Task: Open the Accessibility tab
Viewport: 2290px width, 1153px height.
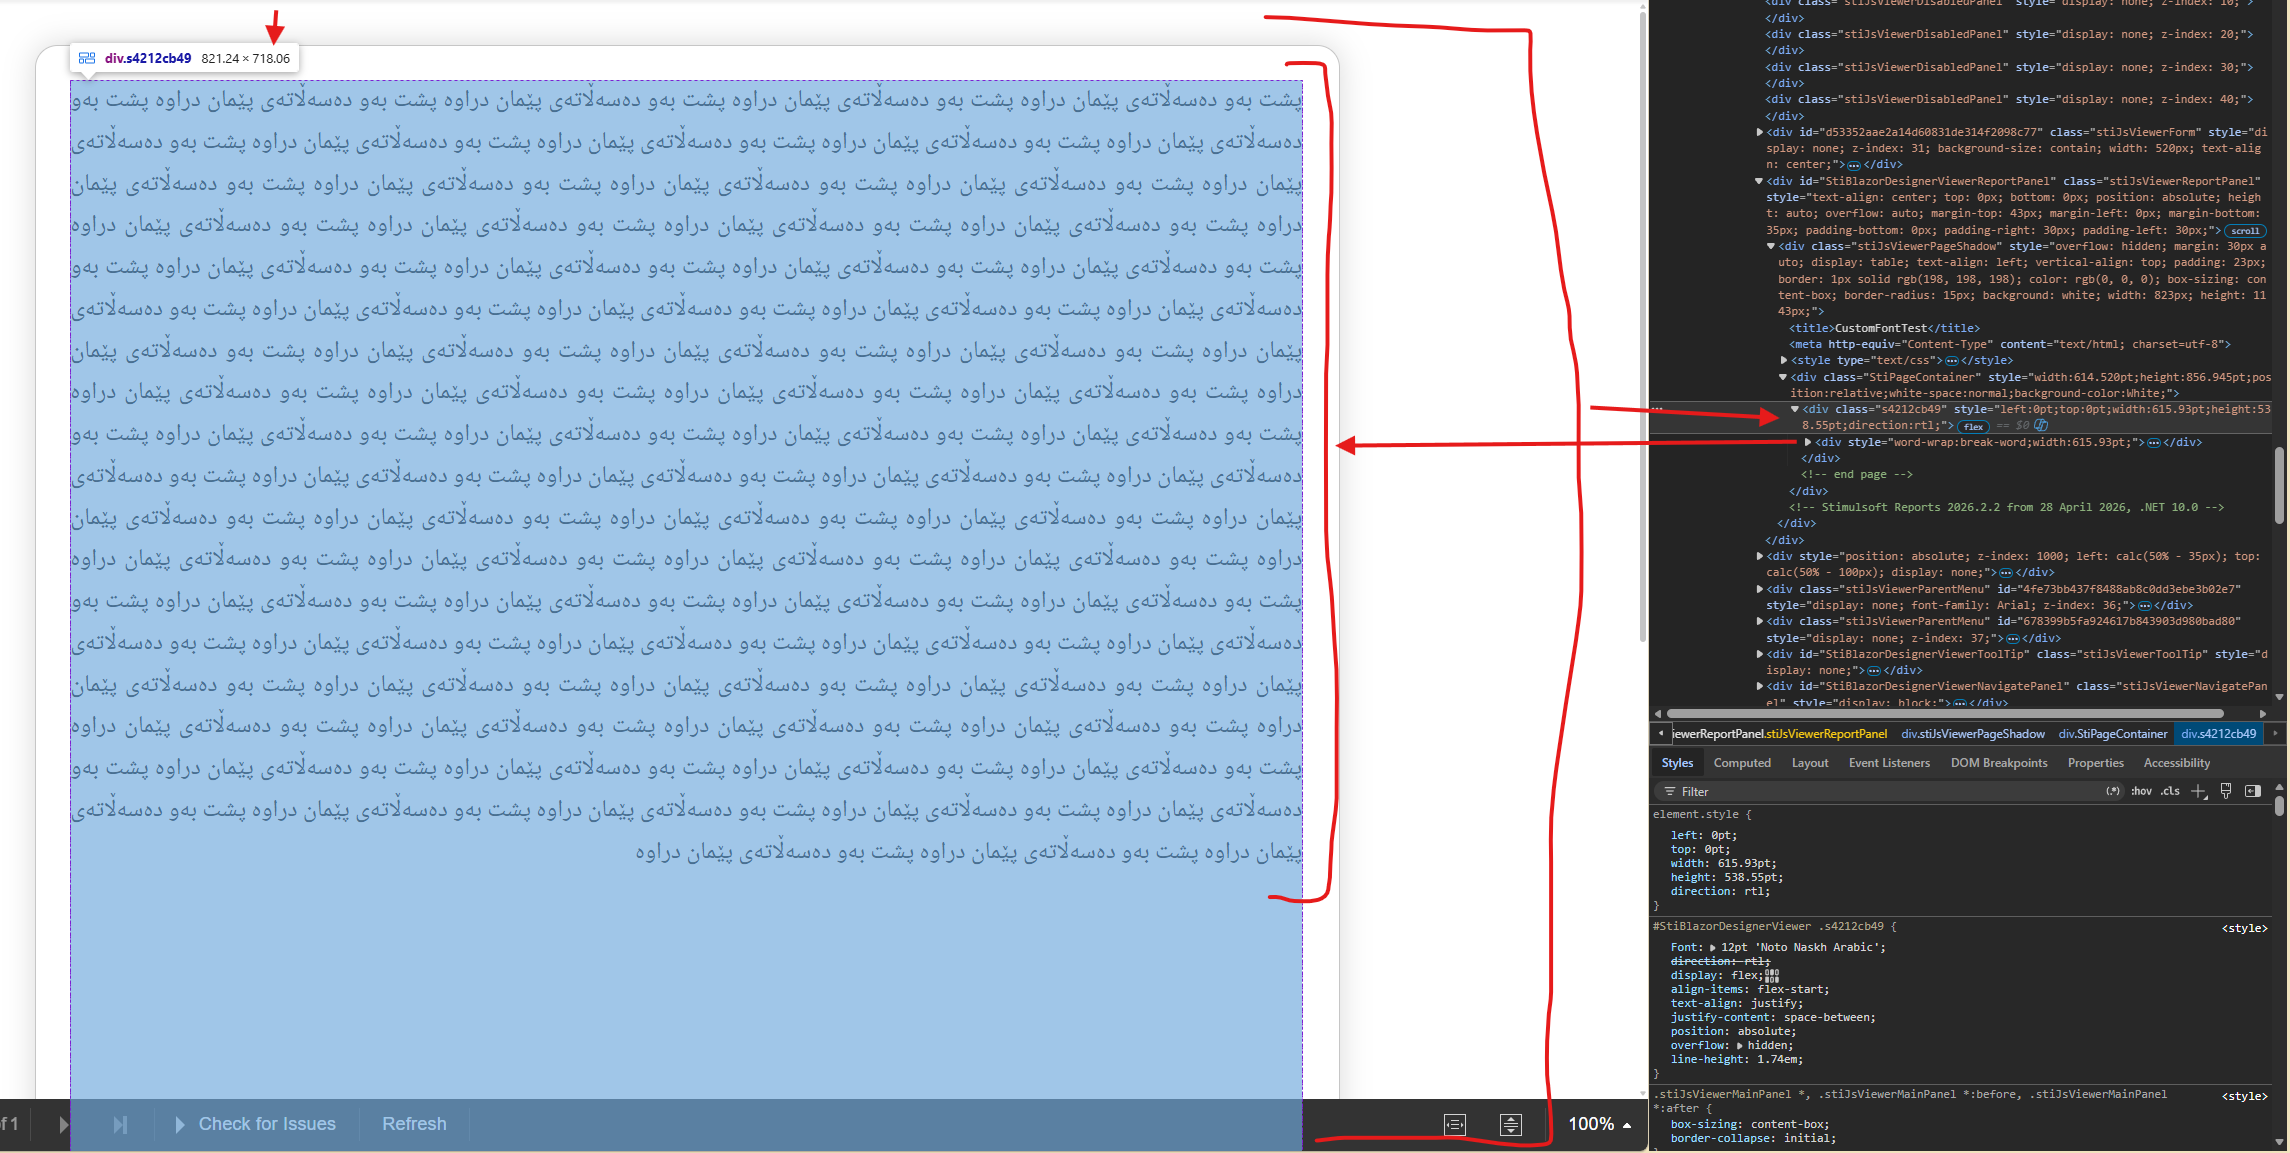Action: pos(2177,763)
